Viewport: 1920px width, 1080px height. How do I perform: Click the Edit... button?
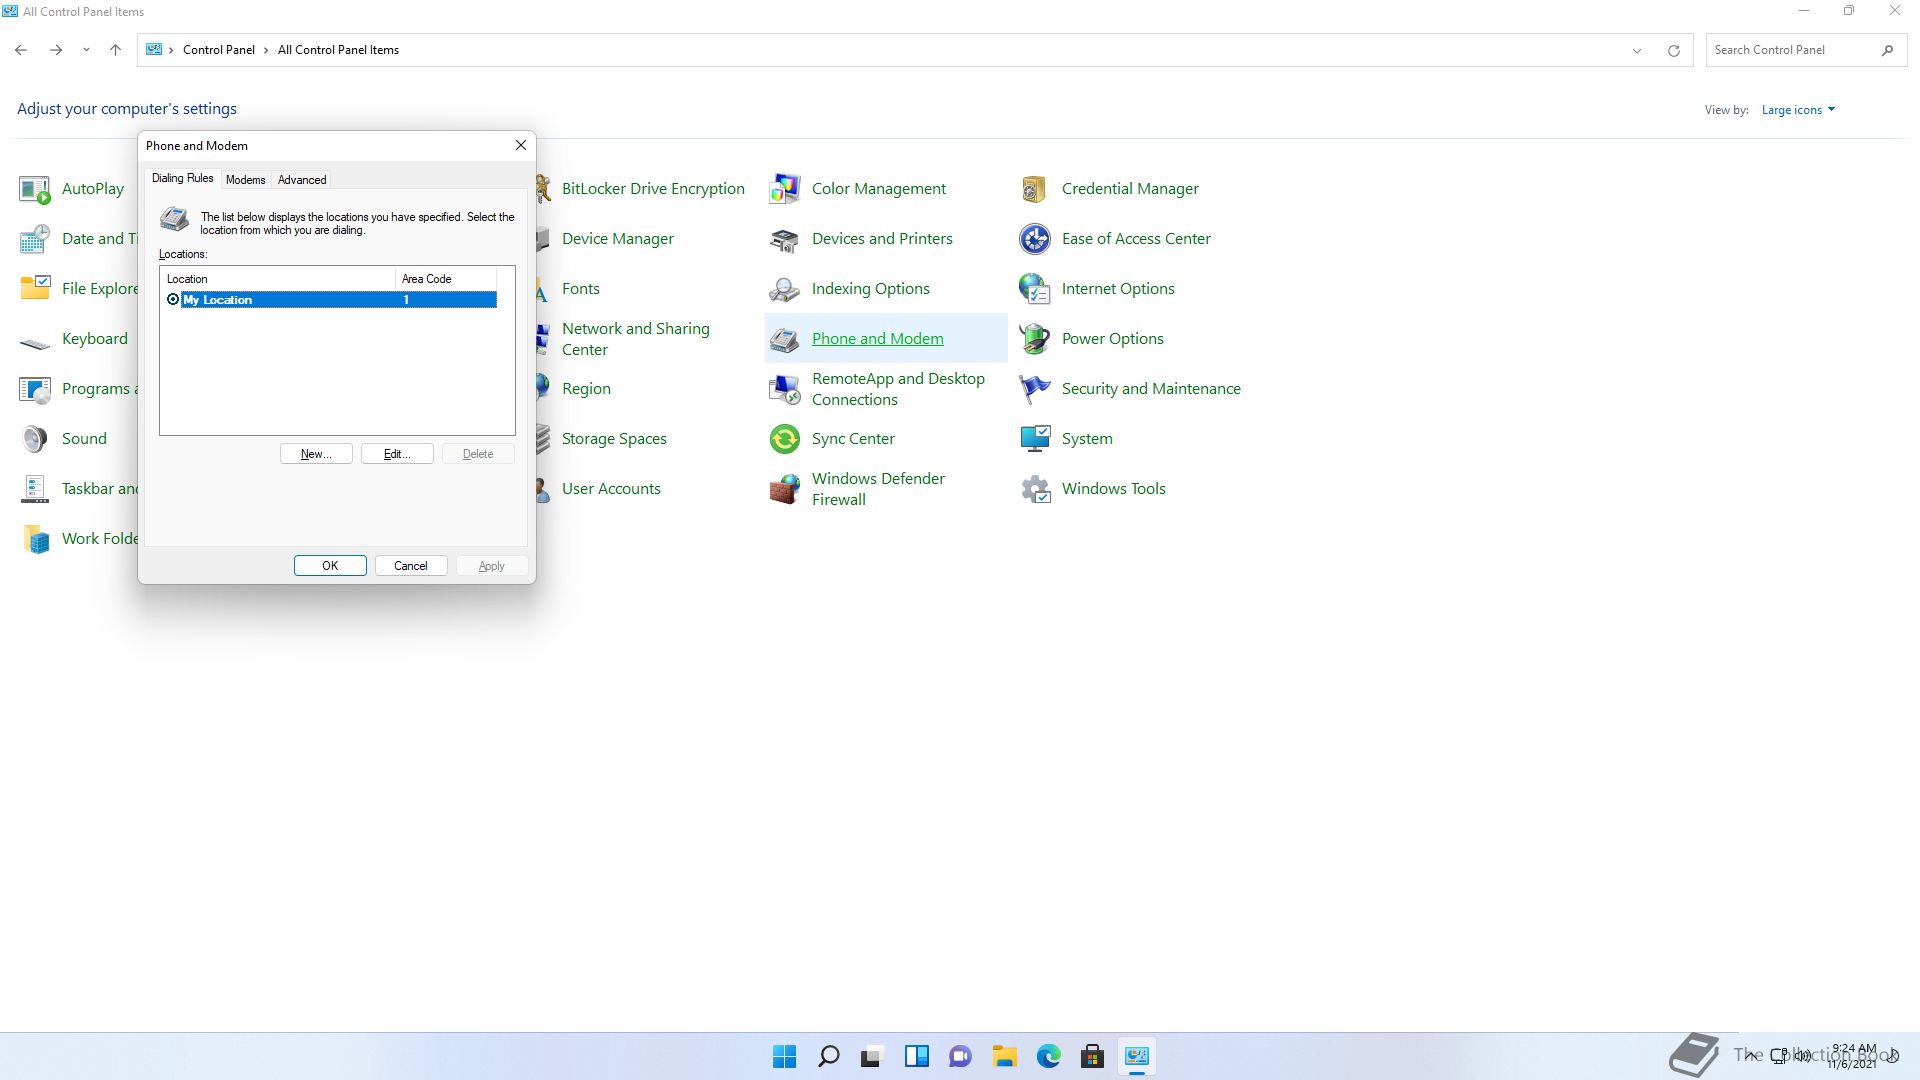(397, 454)
